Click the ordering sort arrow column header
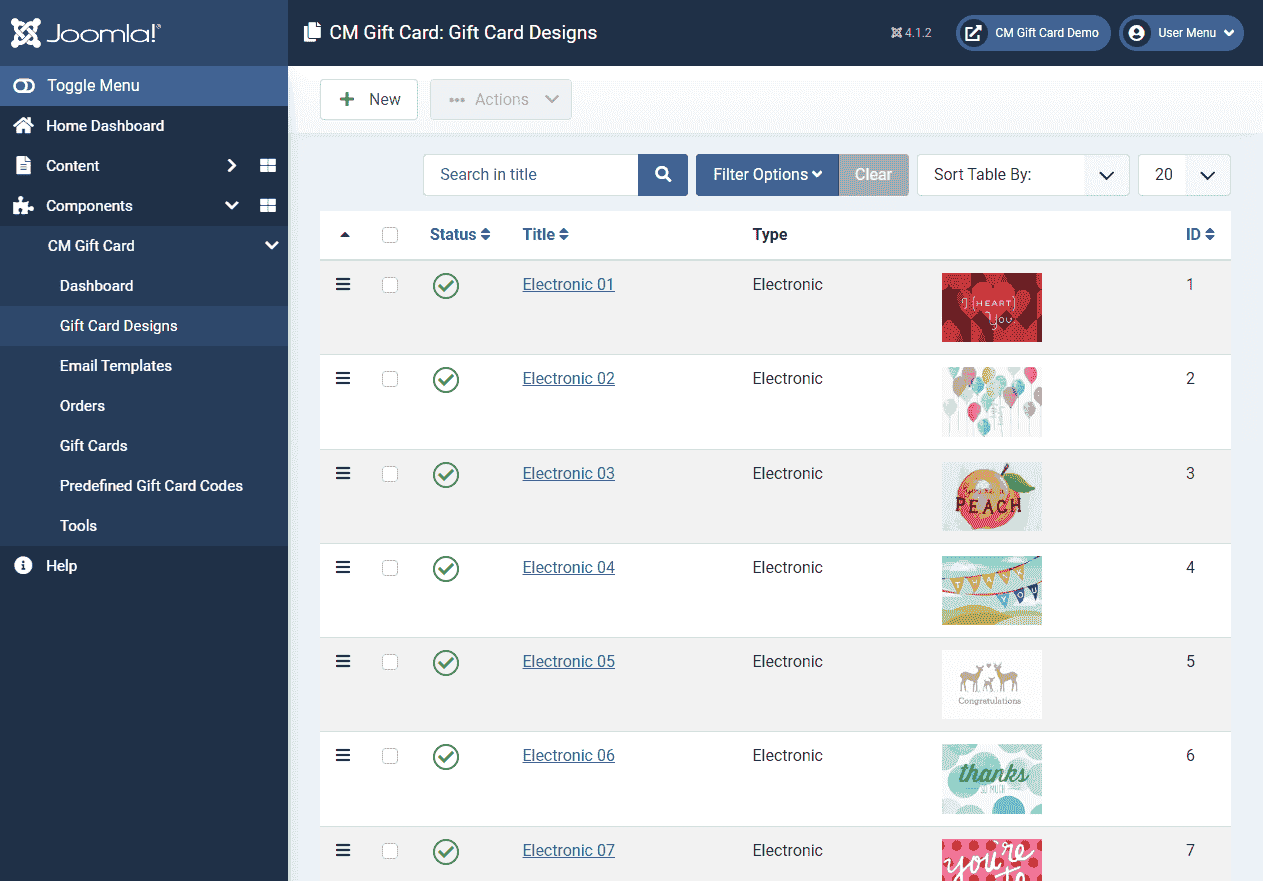 coord(345,235)
